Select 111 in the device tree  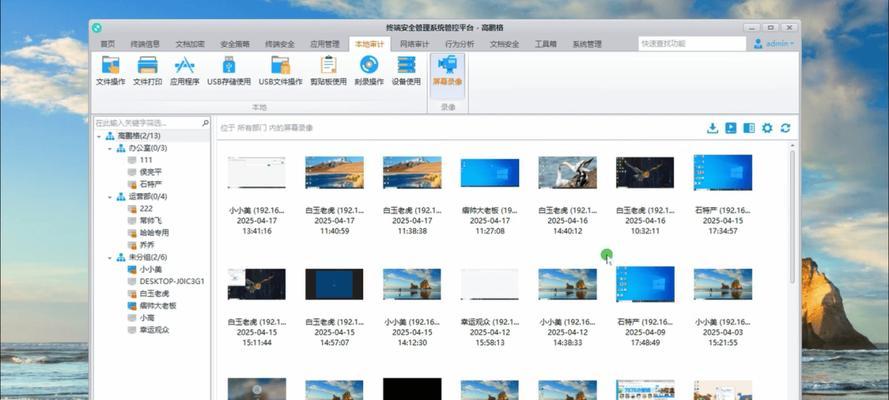pyautogui.click(x=146, y=160)
